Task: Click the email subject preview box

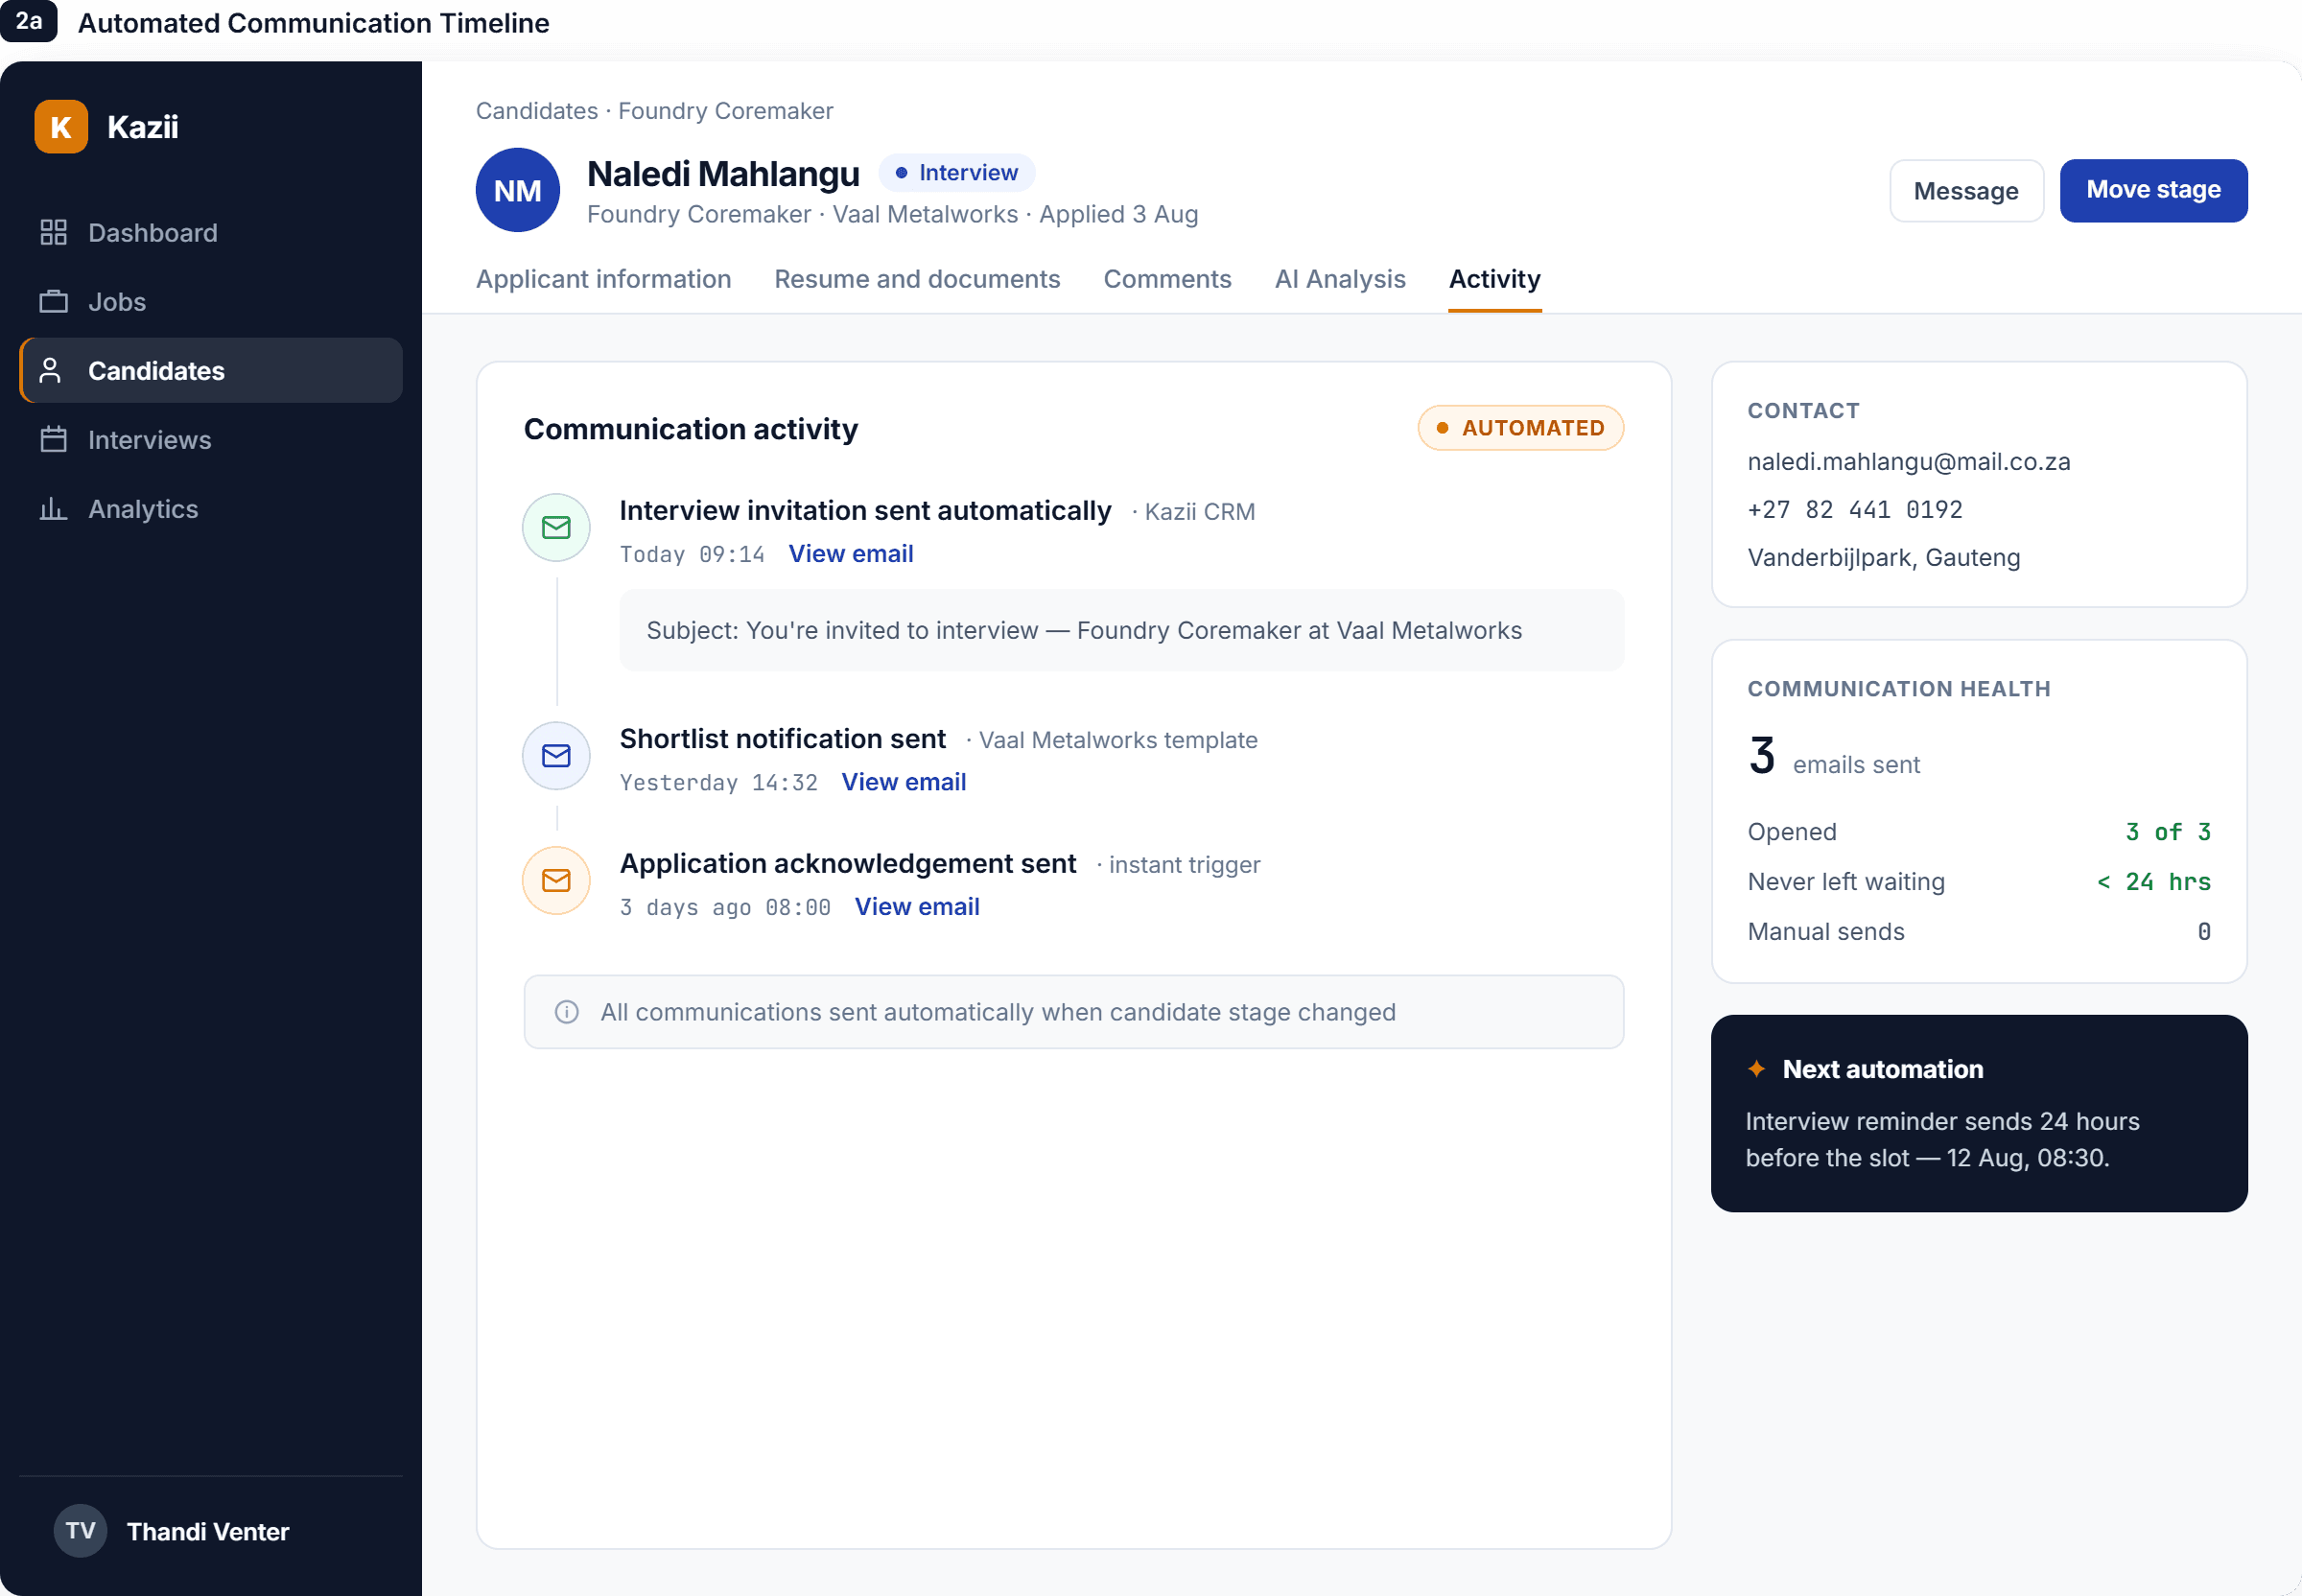Action: coord(1121,630)
